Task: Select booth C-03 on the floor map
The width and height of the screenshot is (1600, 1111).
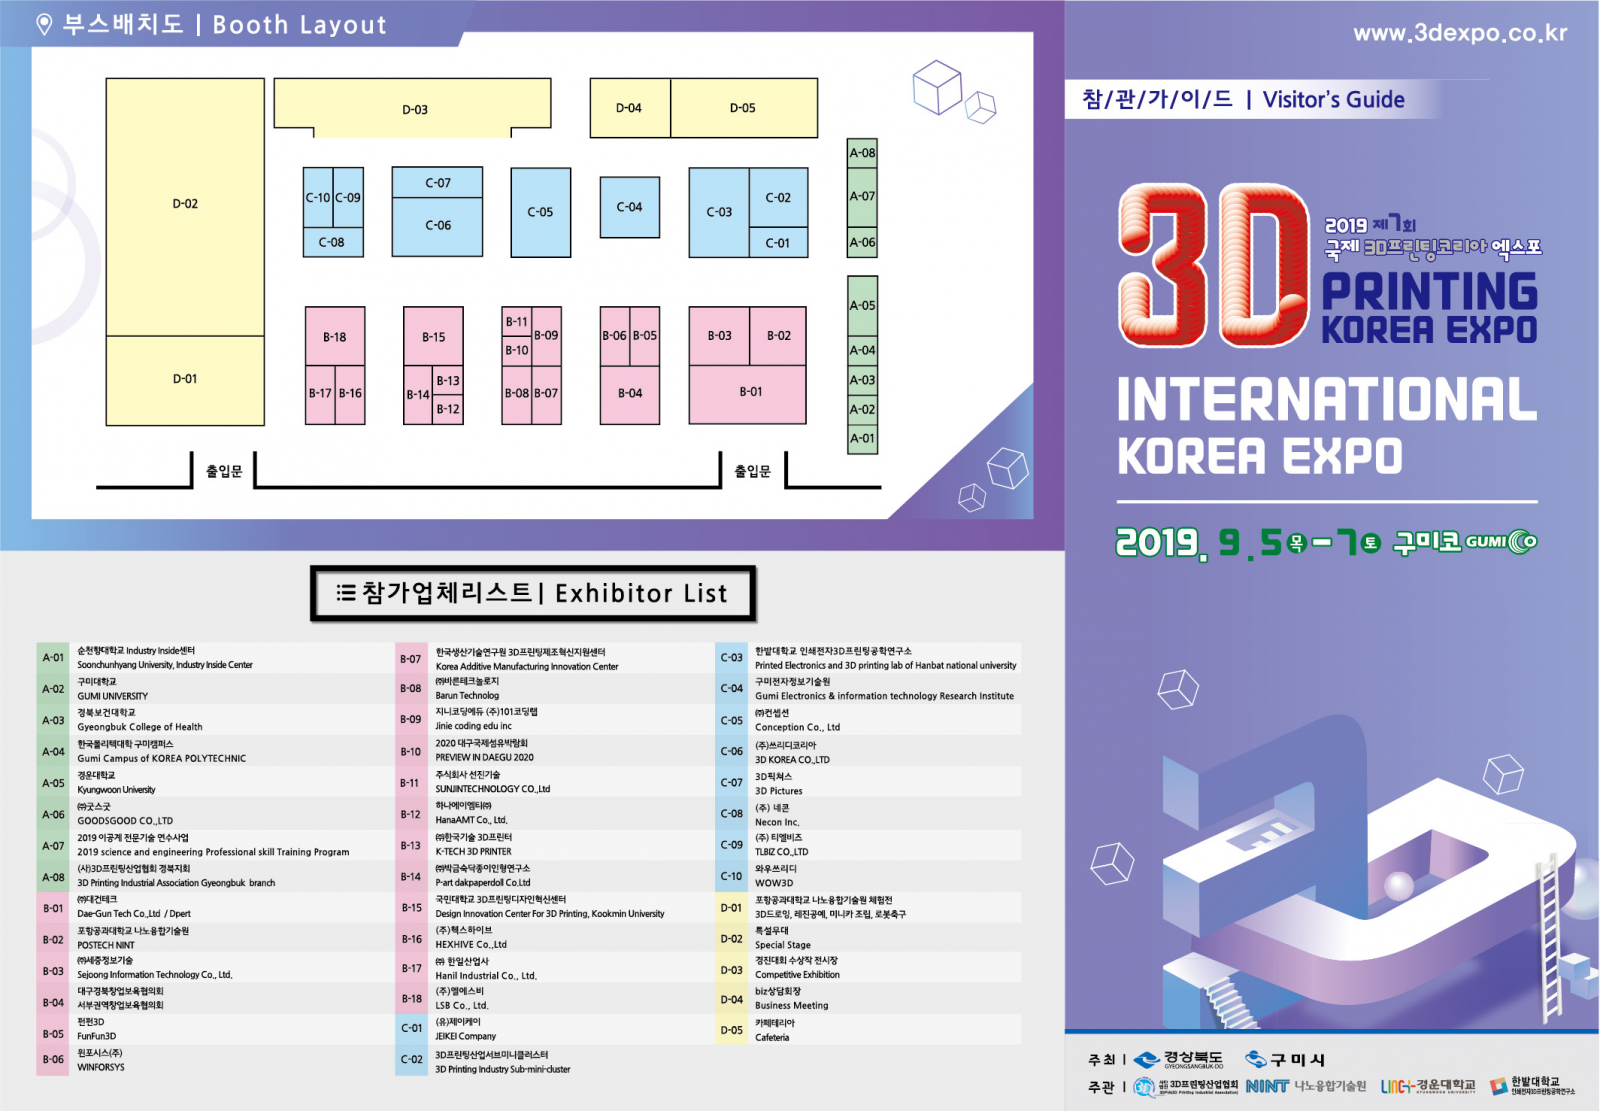Action: [719, 212]
